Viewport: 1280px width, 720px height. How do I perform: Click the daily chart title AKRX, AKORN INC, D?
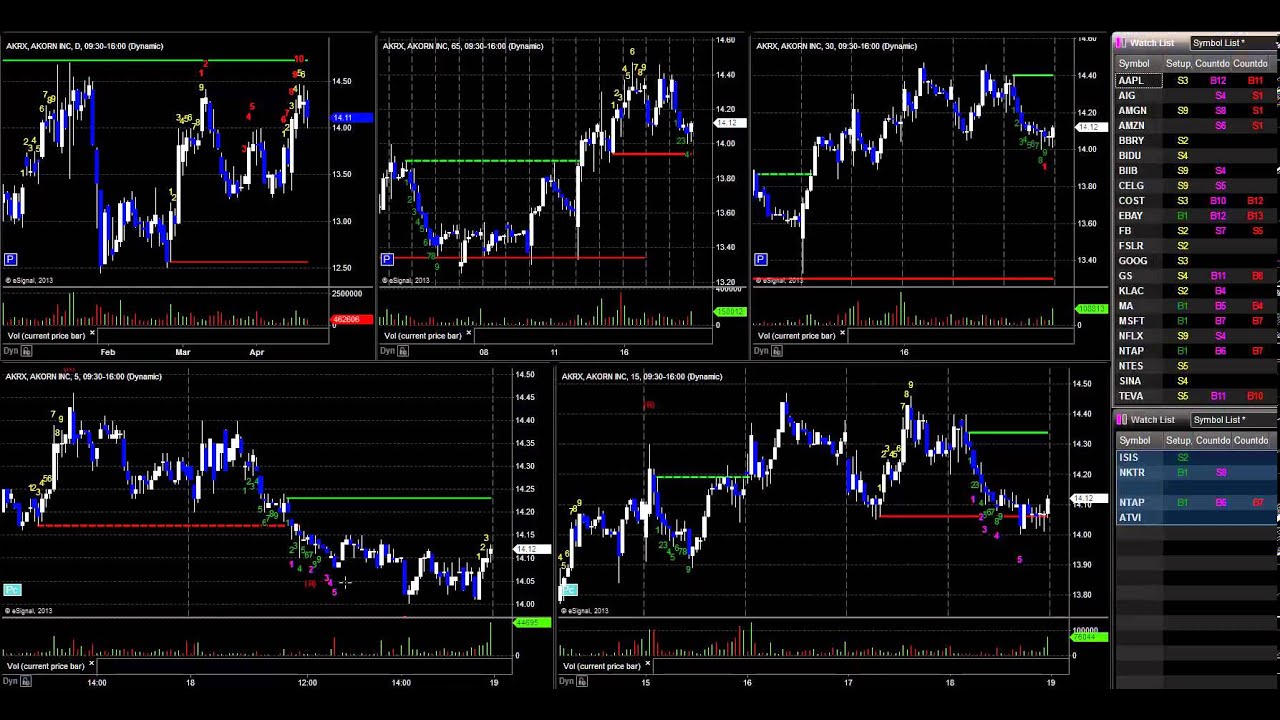[84, 46]
